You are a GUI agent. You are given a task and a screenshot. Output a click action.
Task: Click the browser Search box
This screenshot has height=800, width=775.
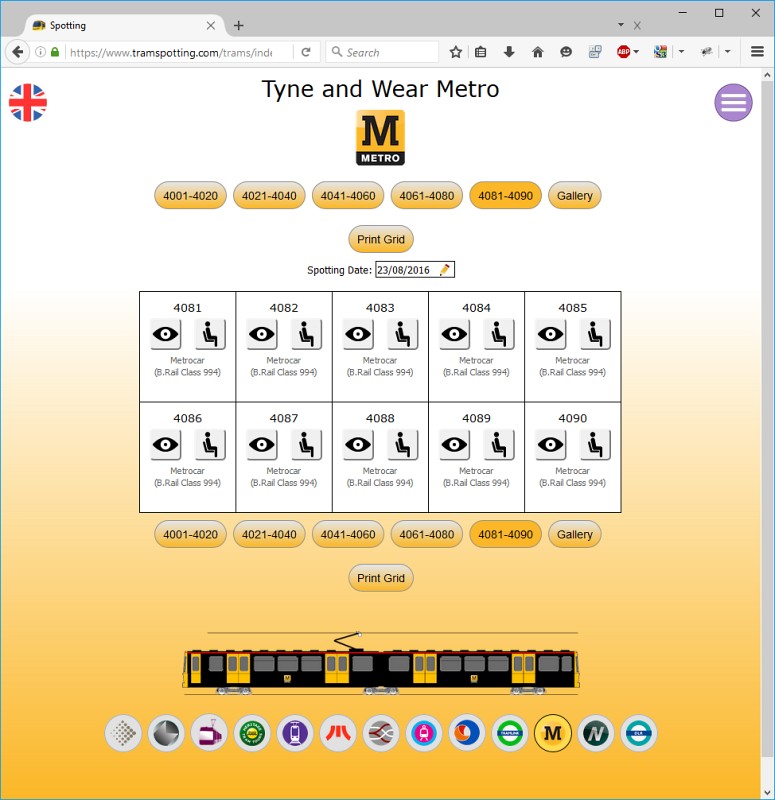pyautogui.click(x=382, y=52)
